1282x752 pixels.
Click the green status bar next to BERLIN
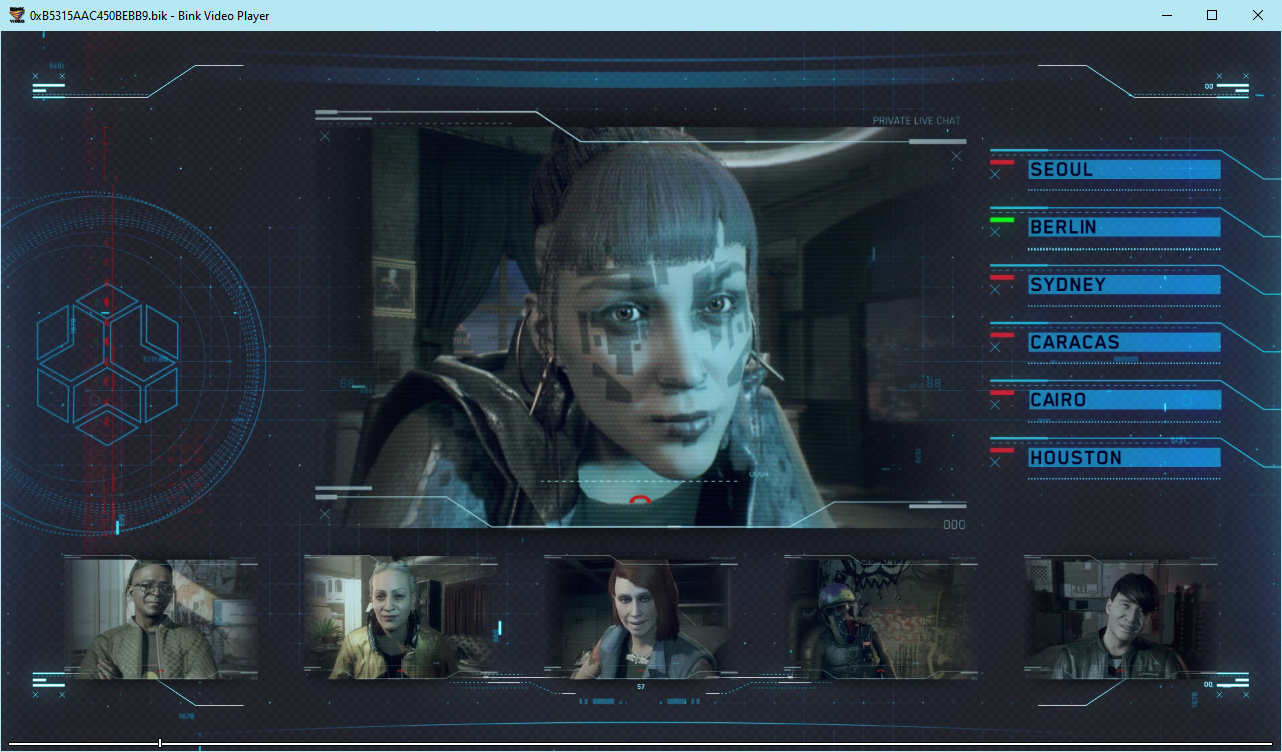tap(1002, 219)
